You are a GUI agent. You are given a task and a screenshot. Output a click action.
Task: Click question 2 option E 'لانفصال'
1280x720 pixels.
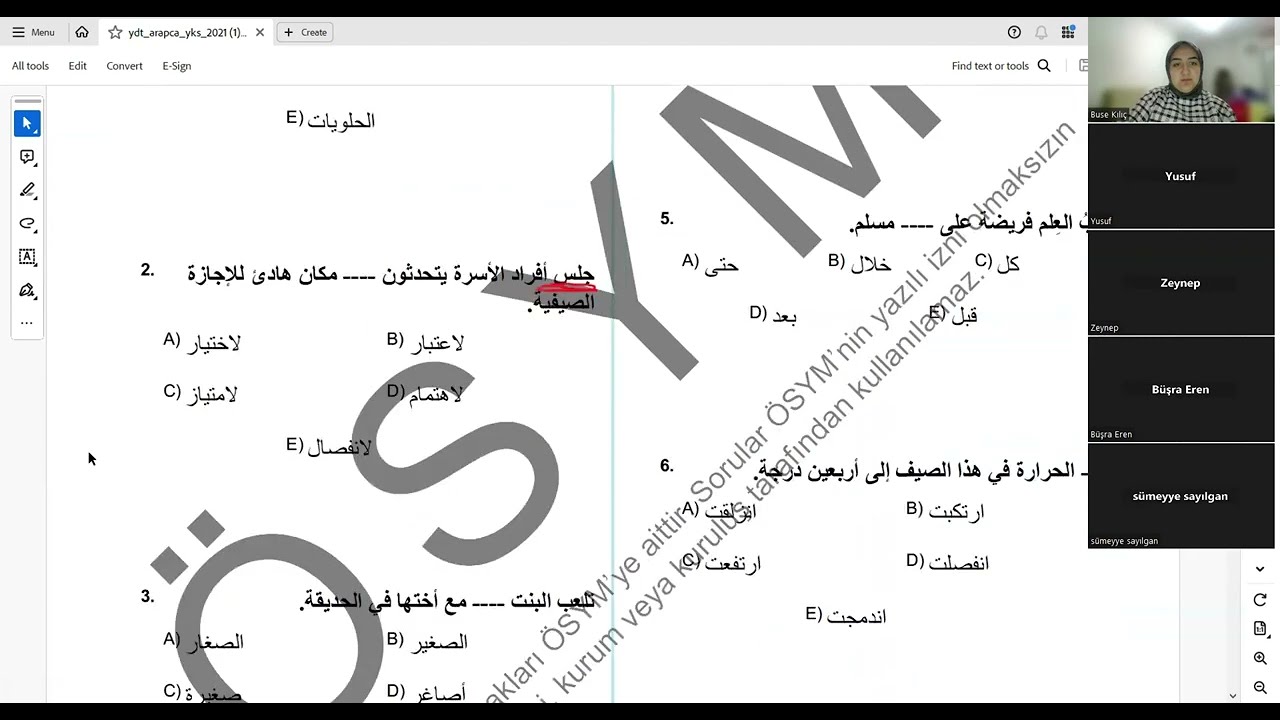click(329, 446)
